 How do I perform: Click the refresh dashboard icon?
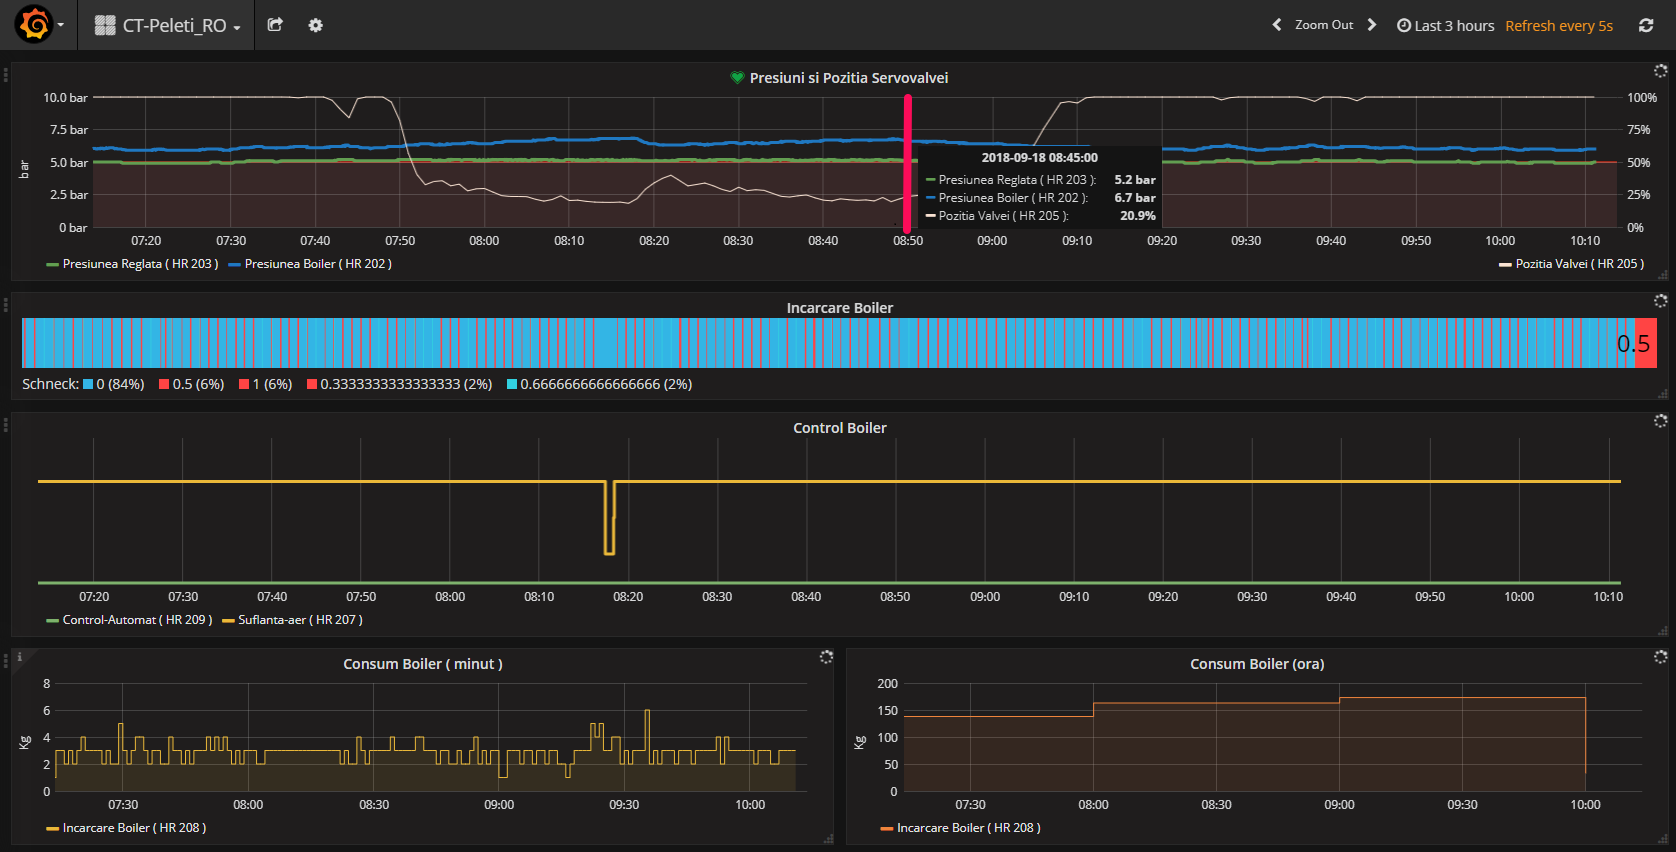(x=1645, y=25)
